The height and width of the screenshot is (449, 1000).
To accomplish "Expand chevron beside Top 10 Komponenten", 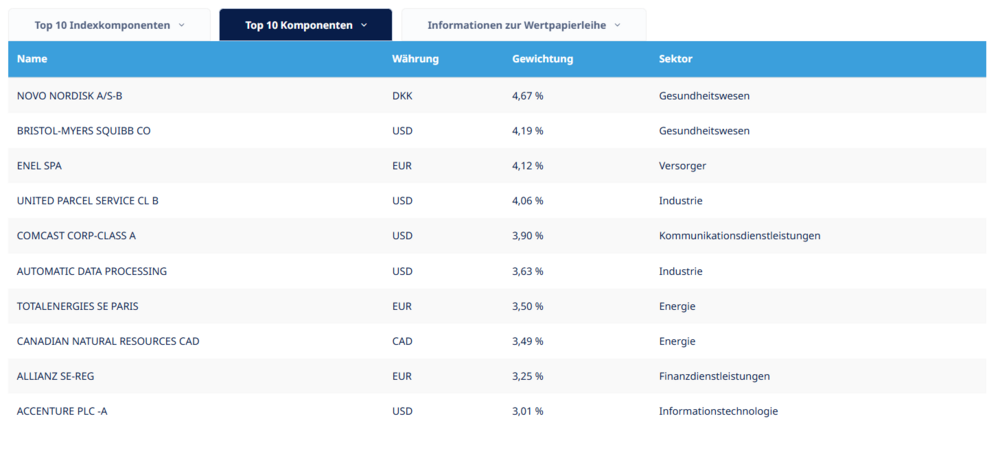I will pos(364,26).
